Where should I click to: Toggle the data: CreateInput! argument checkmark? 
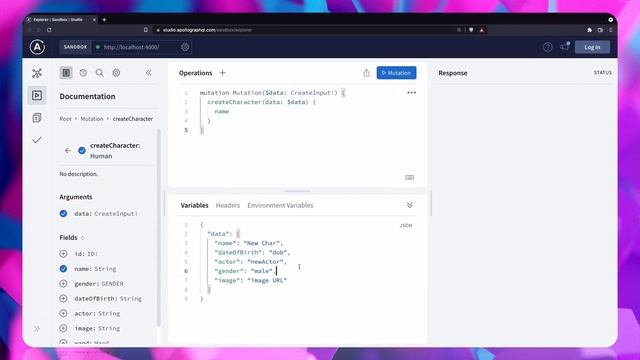tap(63, 213)
